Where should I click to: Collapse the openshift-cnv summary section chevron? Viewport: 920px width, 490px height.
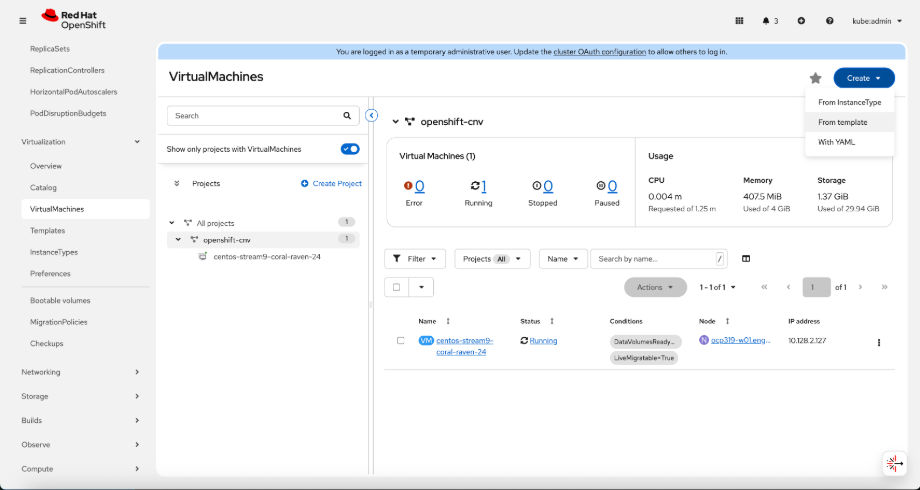pos(395,121)
